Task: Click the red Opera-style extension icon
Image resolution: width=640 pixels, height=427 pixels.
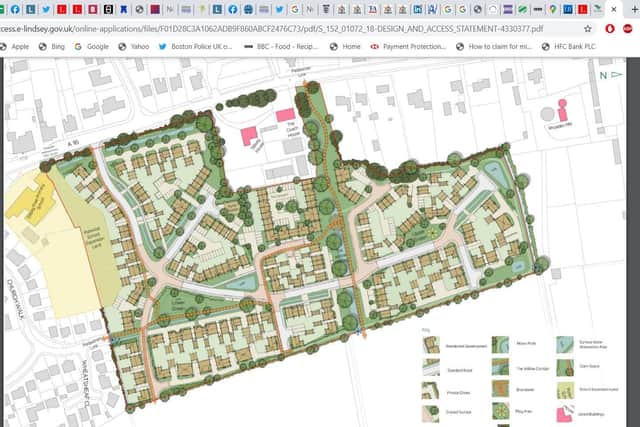Action: [610, 29]
